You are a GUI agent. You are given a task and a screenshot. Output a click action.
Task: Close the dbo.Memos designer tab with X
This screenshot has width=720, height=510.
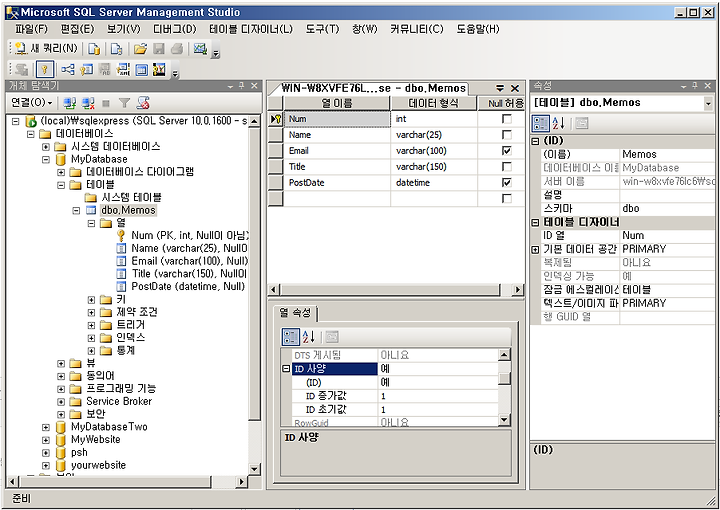point(515,88)
